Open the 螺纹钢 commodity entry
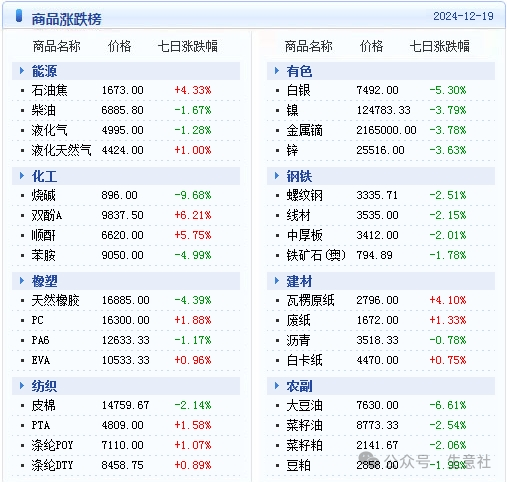507x482 pixels. pos(304,195)
